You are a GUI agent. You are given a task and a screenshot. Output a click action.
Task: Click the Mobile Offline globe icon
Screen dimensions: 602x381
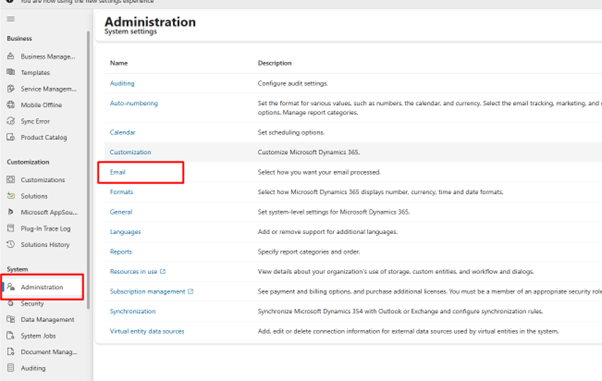coord(11,105)
